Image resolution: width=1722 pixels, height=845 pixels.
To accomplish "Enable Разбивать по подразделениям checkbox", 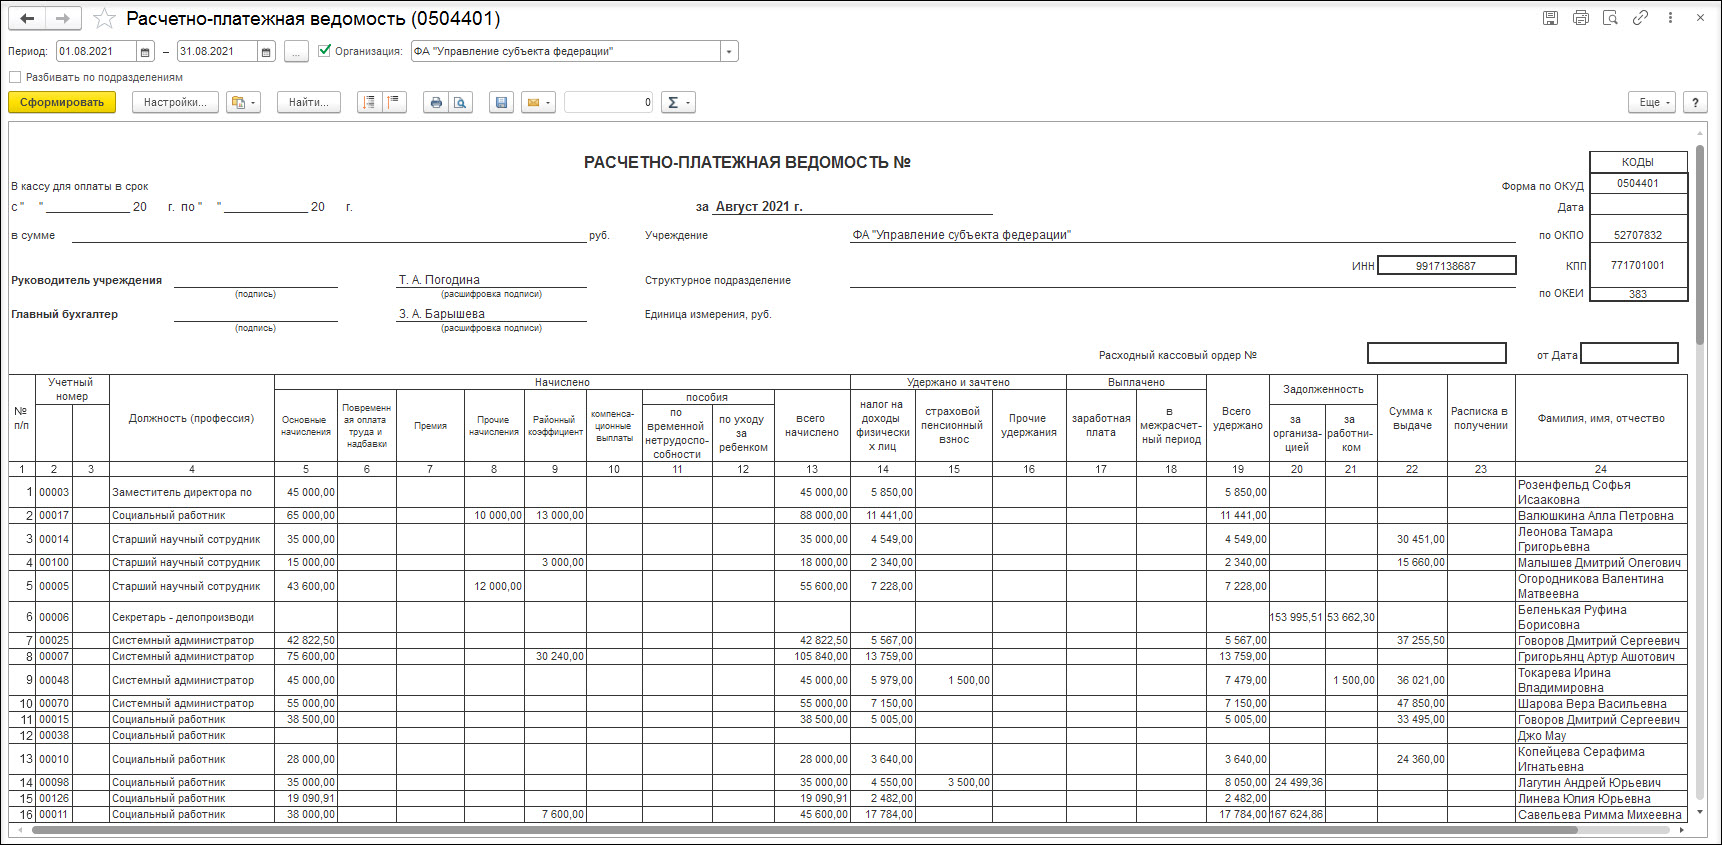I will (x=15, y=77).
